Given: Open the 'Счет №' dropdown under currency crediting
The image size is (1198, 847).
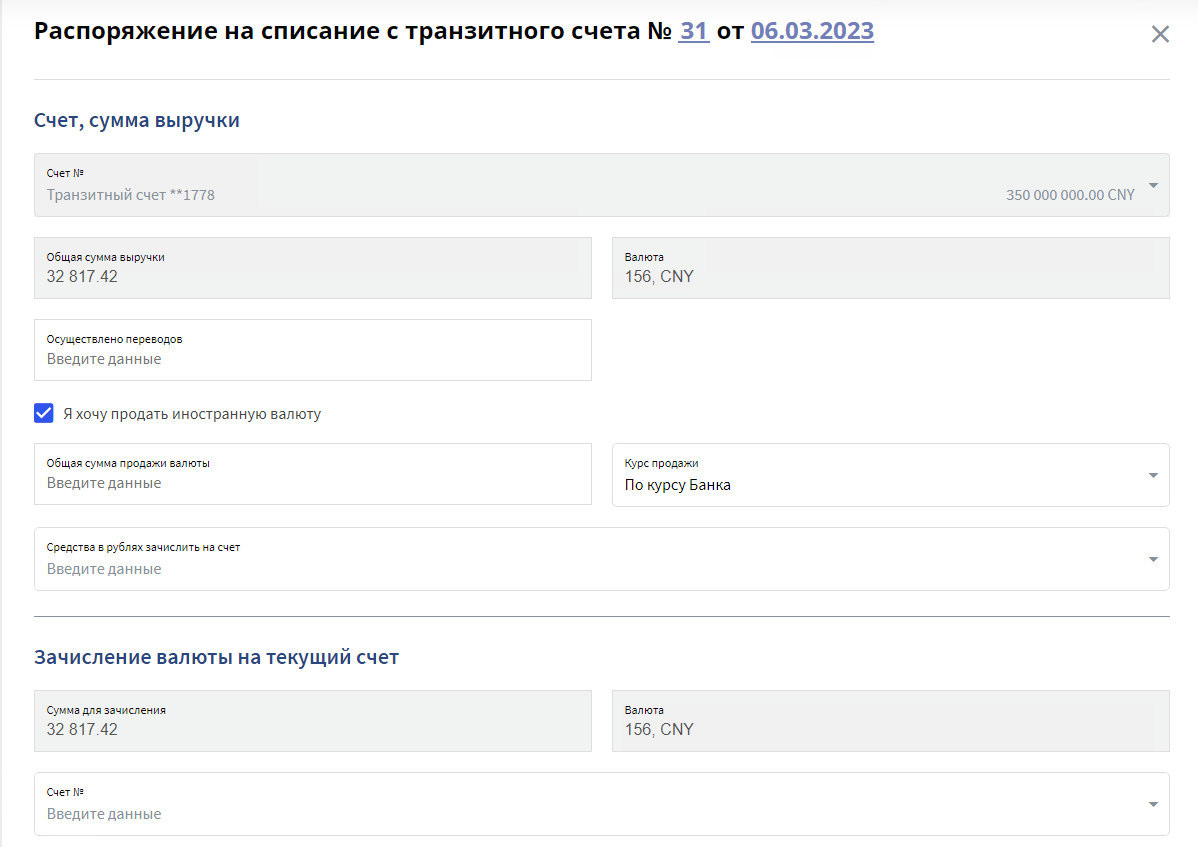Looking at the screenshot, I should [x=601, y=804].
